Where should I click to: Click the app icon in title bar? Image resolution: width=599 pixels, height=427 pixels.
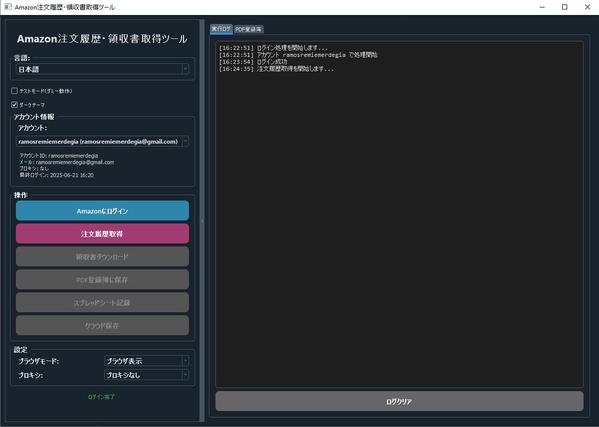[x=8, y=7]
